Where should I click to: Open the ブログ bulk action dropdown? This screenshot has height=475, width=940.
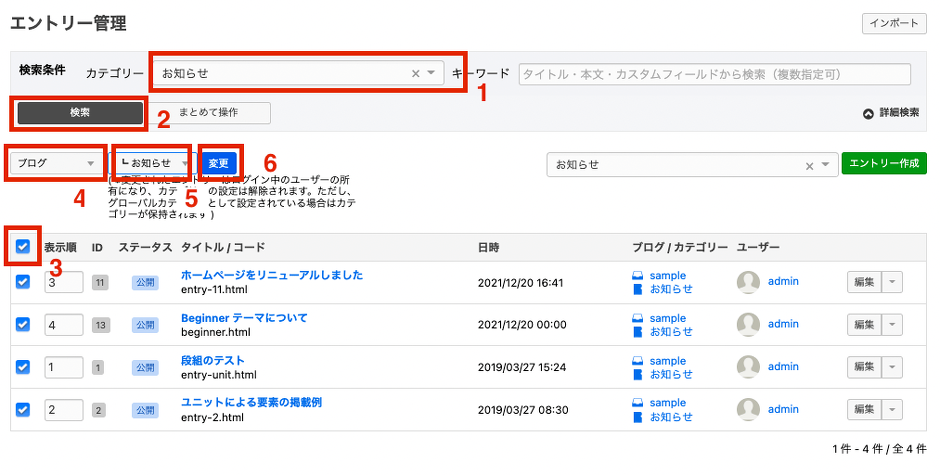click(x=55, y=163)
